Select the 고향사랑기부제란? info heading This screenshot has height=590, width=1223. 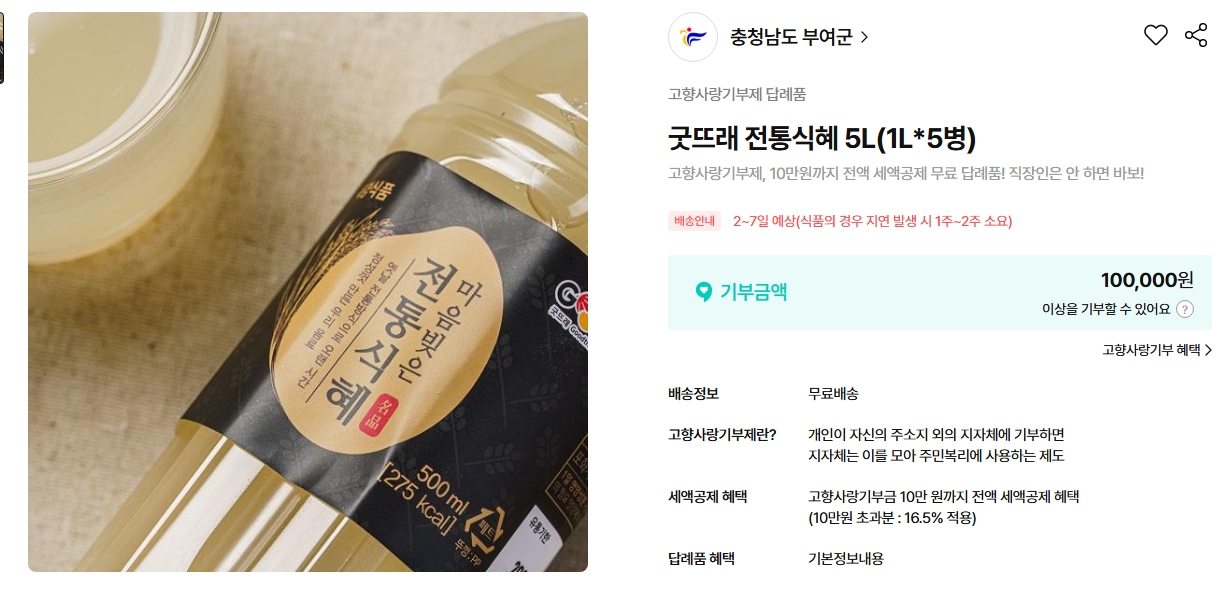(722, 434)
